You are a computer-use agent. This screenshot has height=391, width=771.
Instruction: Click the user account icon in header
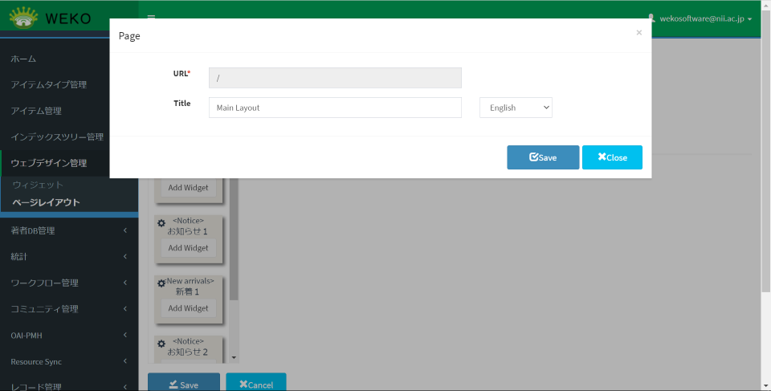pyautogui.click(x=652, y=18)
